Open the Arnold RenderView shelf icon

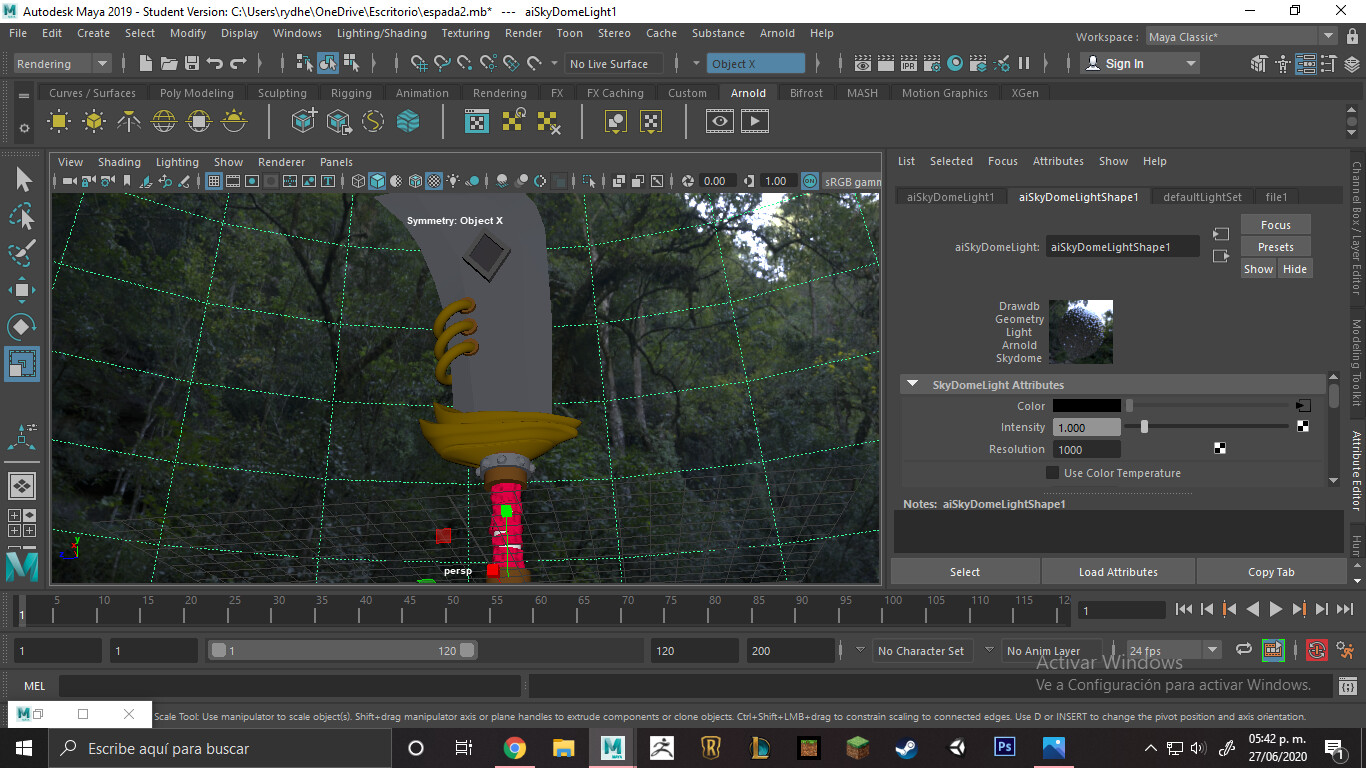[719, 122]
